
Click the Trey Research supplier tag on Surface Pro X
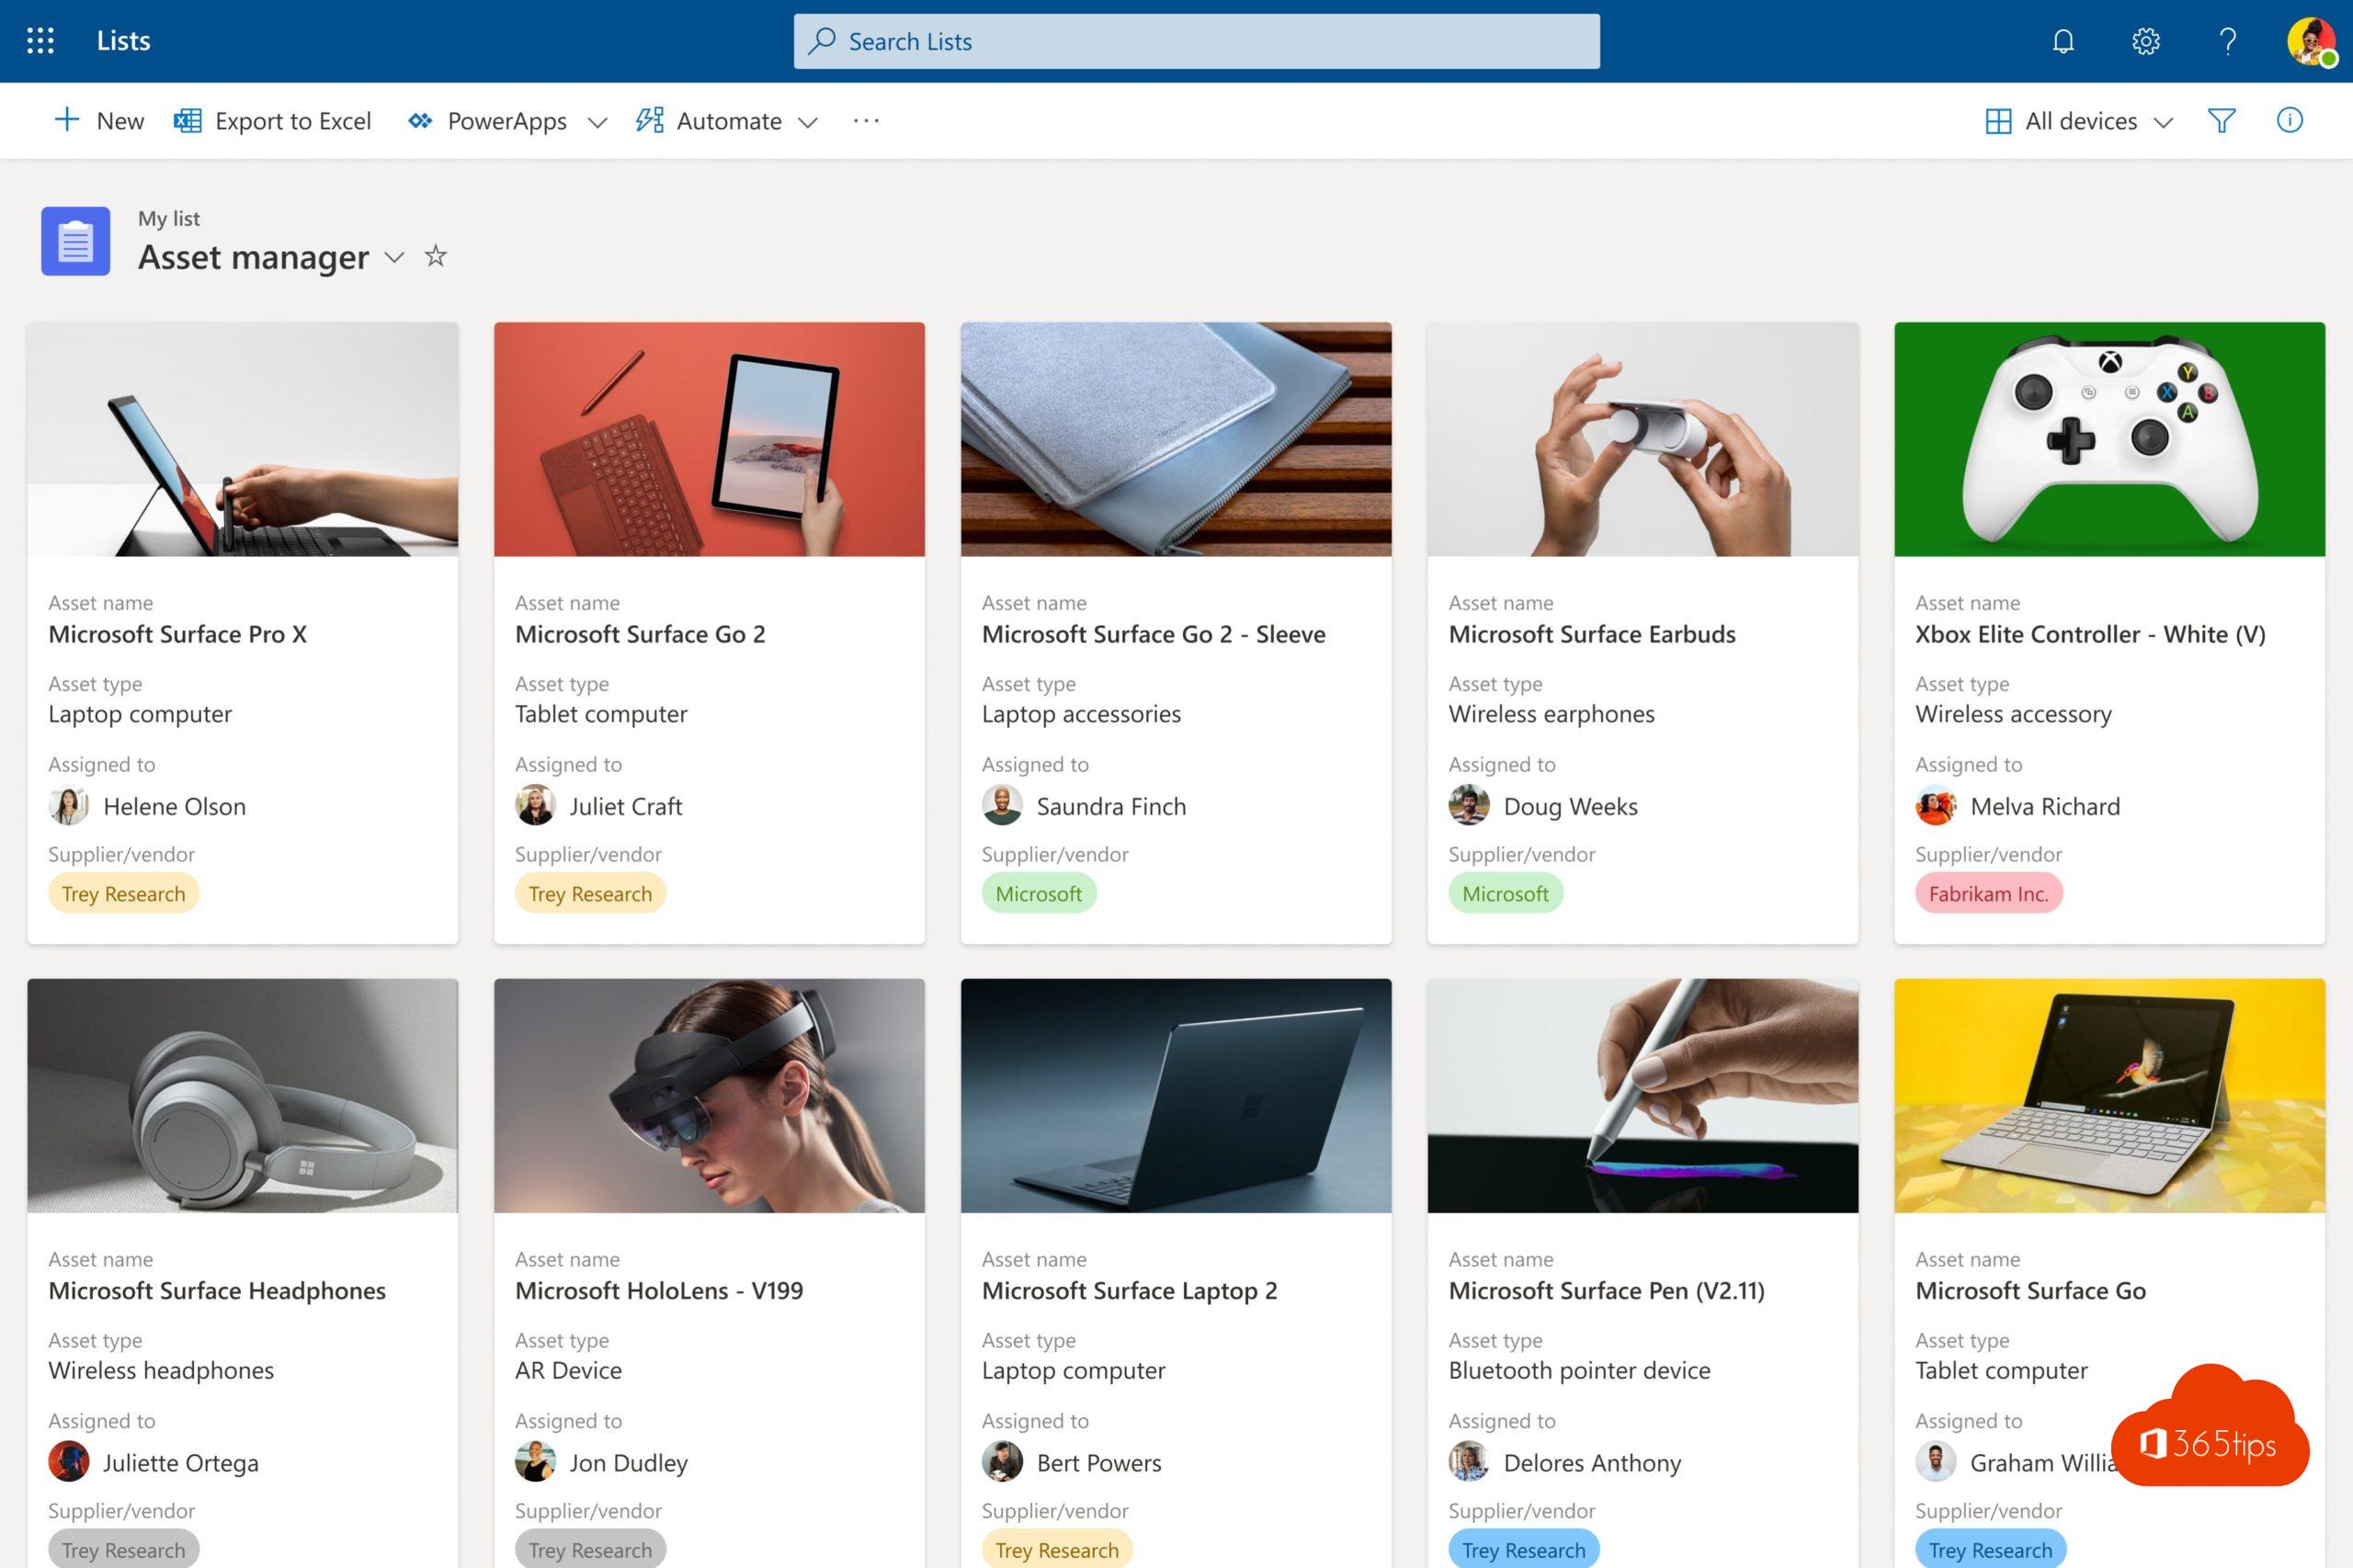122,892
